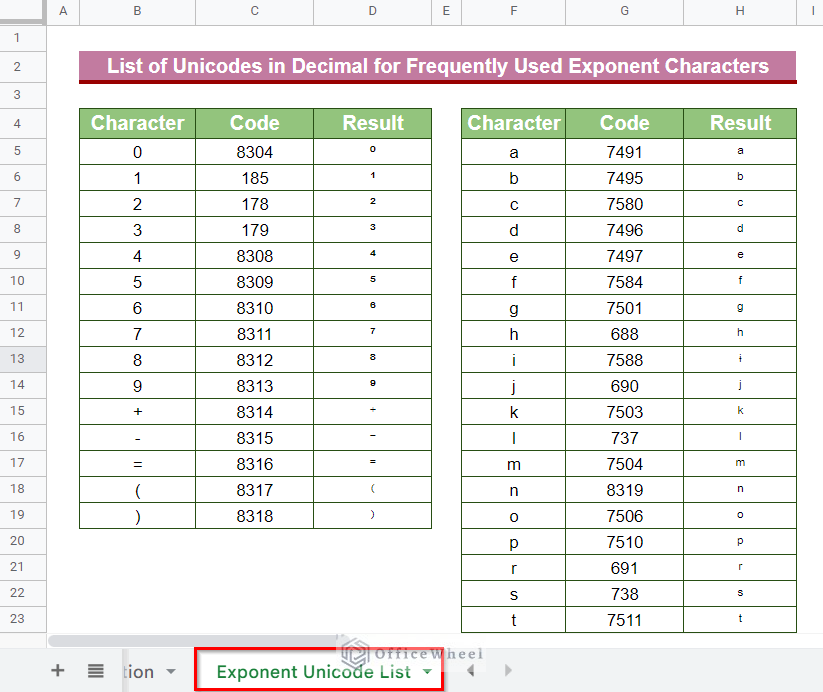This screenshot has height=692, width=823.
Task: Open the partially visible sheet tab dropdown
Action: click(x=169, y=671)
